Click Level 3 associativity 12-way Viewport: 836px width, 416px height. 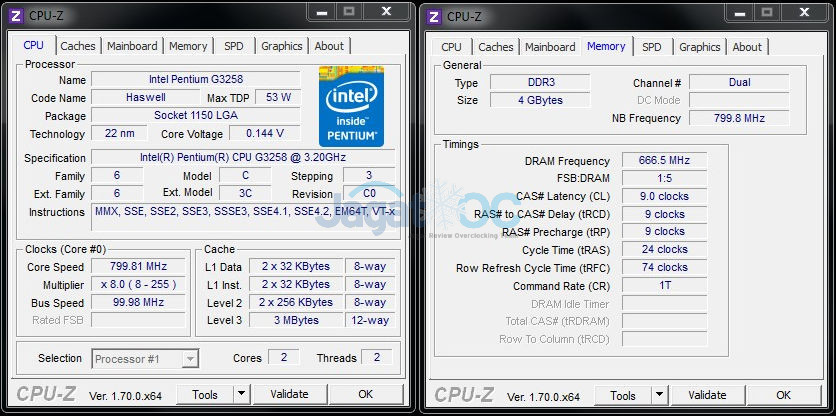click(x=370, y=320)
